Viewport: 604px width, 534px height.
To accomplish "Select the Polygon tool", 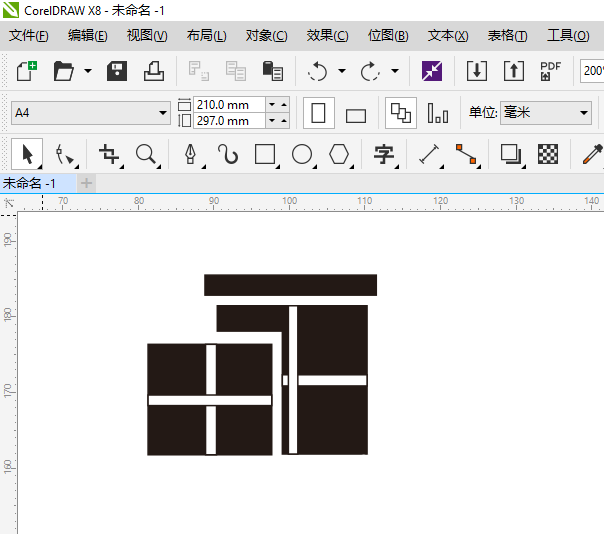I will tap(340, 154).
